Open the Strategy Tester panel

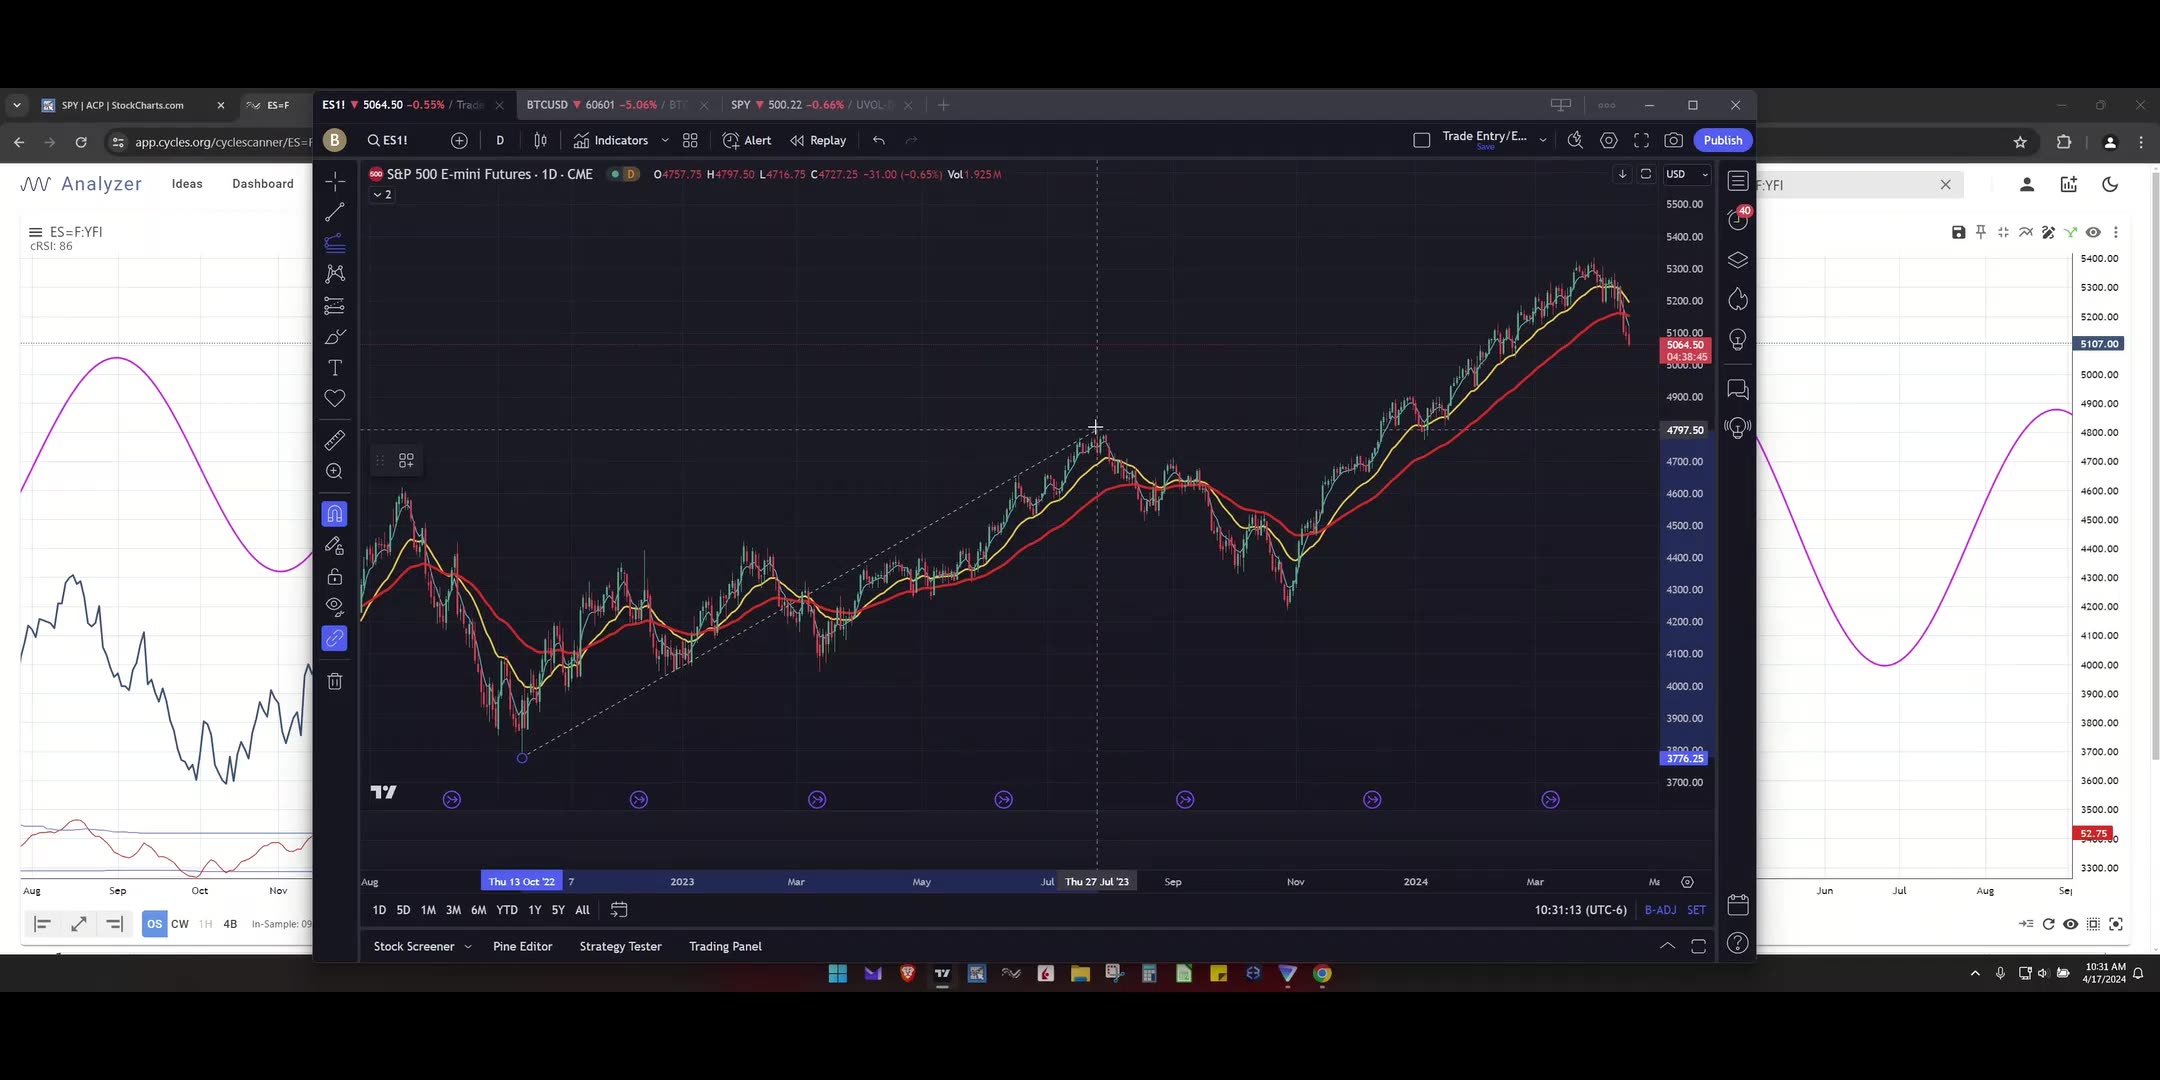coord(620,946)
